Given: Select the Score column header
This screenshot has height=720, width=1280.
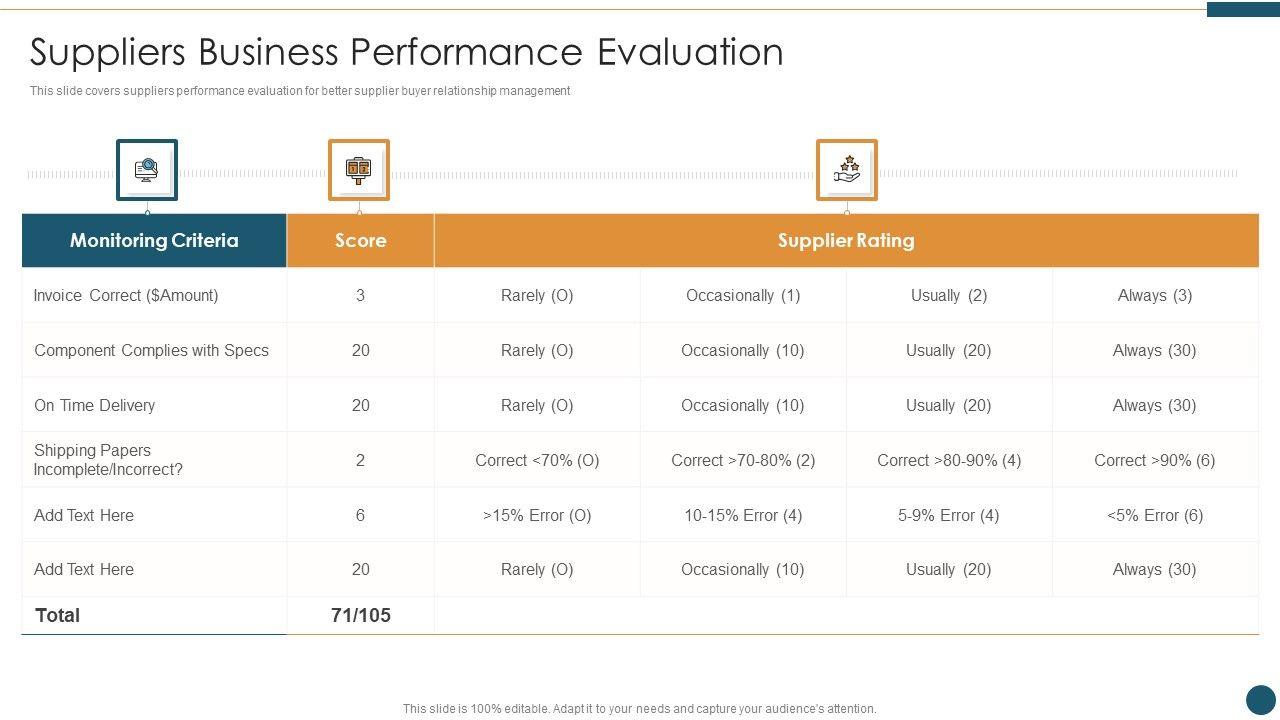Looking at the screenshot, I should coord(360,240).
